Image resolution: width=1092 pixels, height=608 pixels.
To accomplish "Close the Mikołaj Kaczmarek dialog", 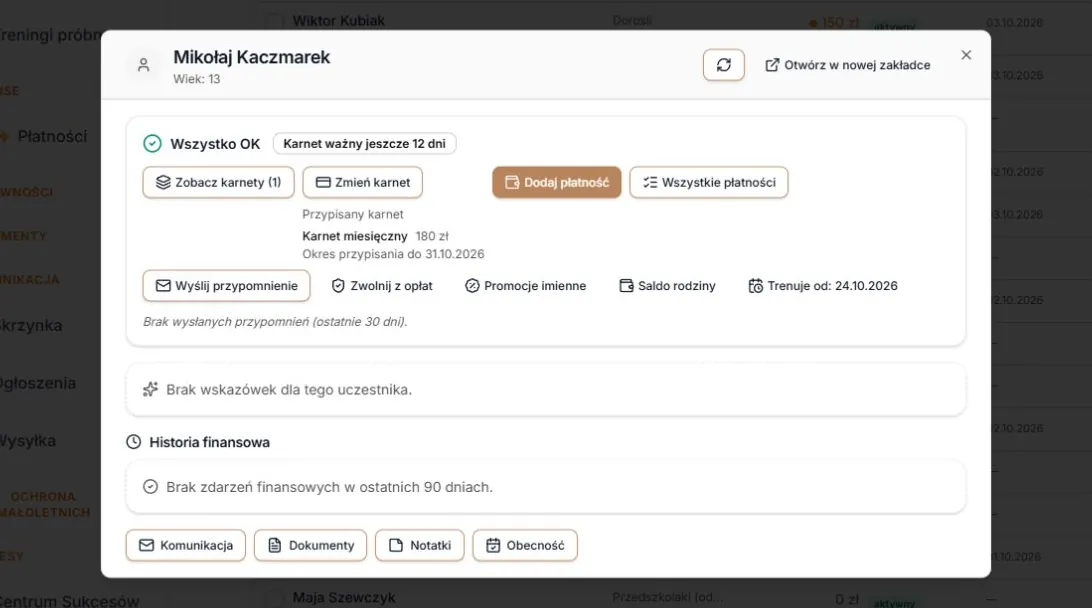I will (966, 55).
